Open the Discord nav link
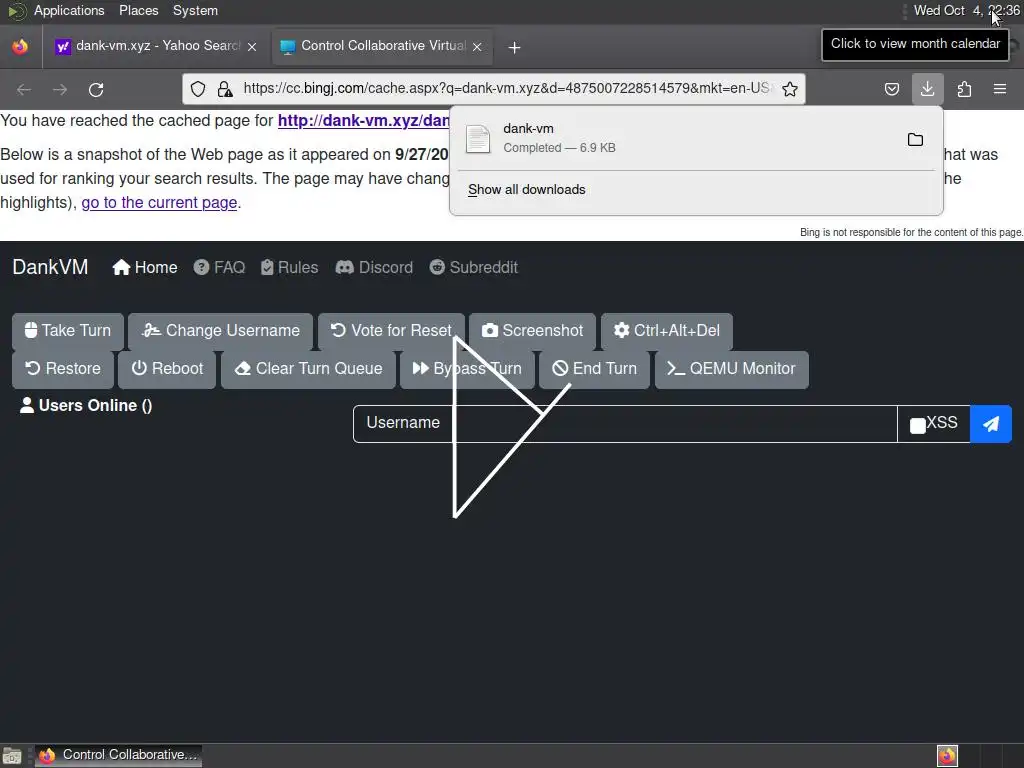 click(x=374, y=267)
